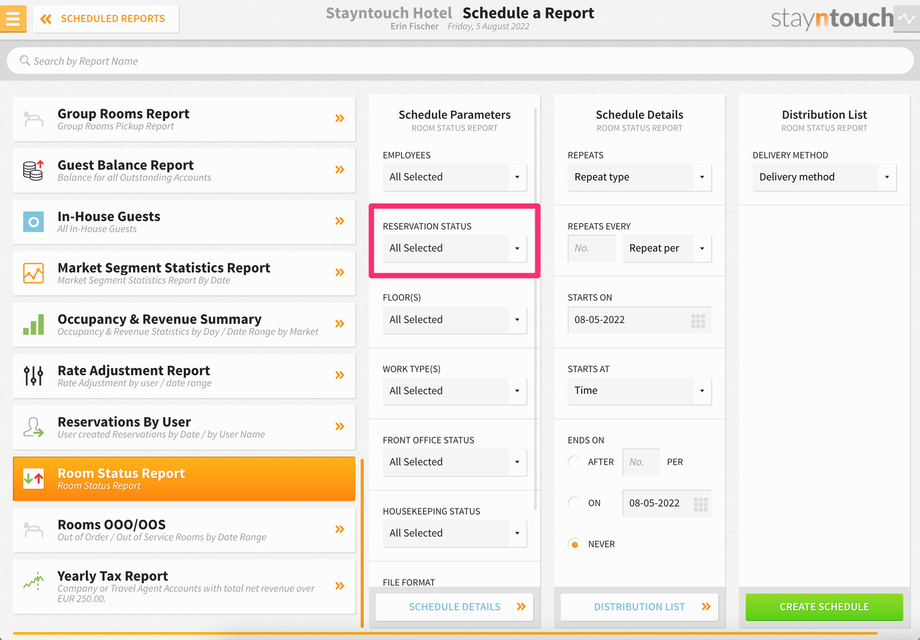Open the Ends On date calendar picker

tap(701, 504)
